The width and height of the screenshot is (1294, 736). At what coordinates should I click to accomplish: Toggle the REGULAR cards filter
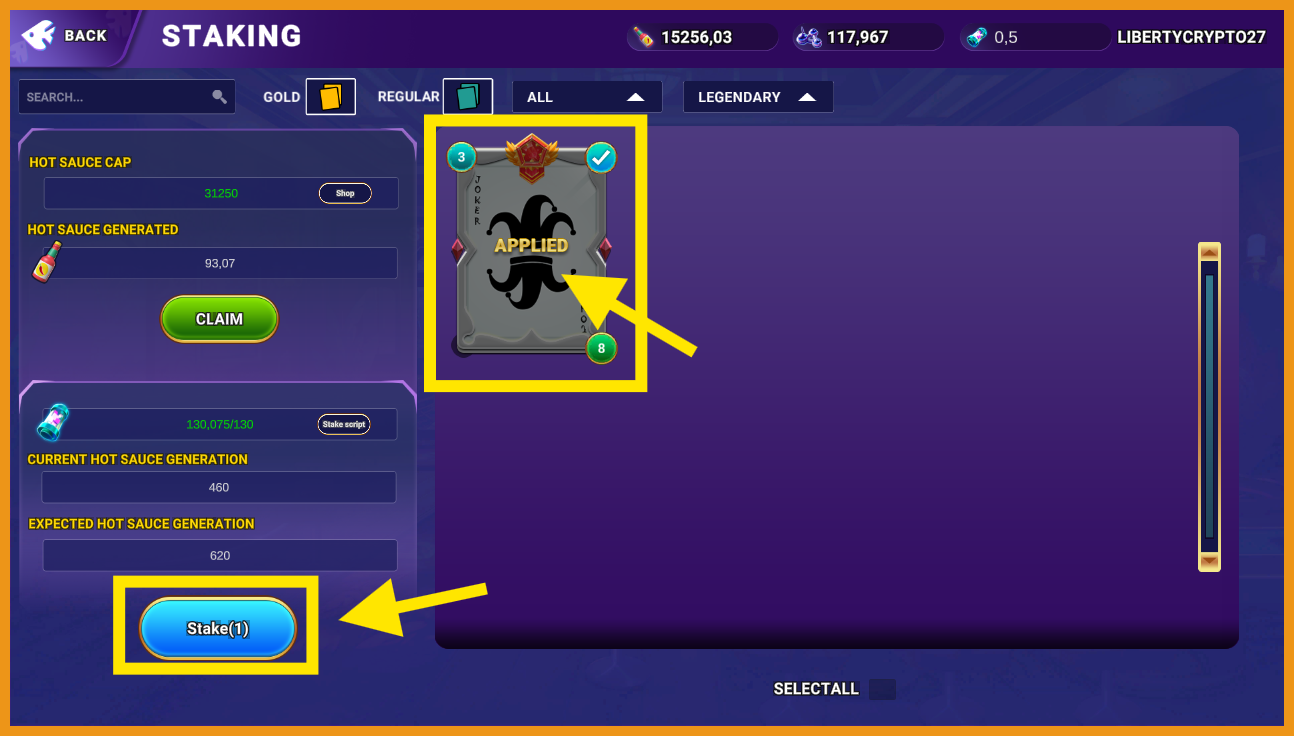(467, 97)
